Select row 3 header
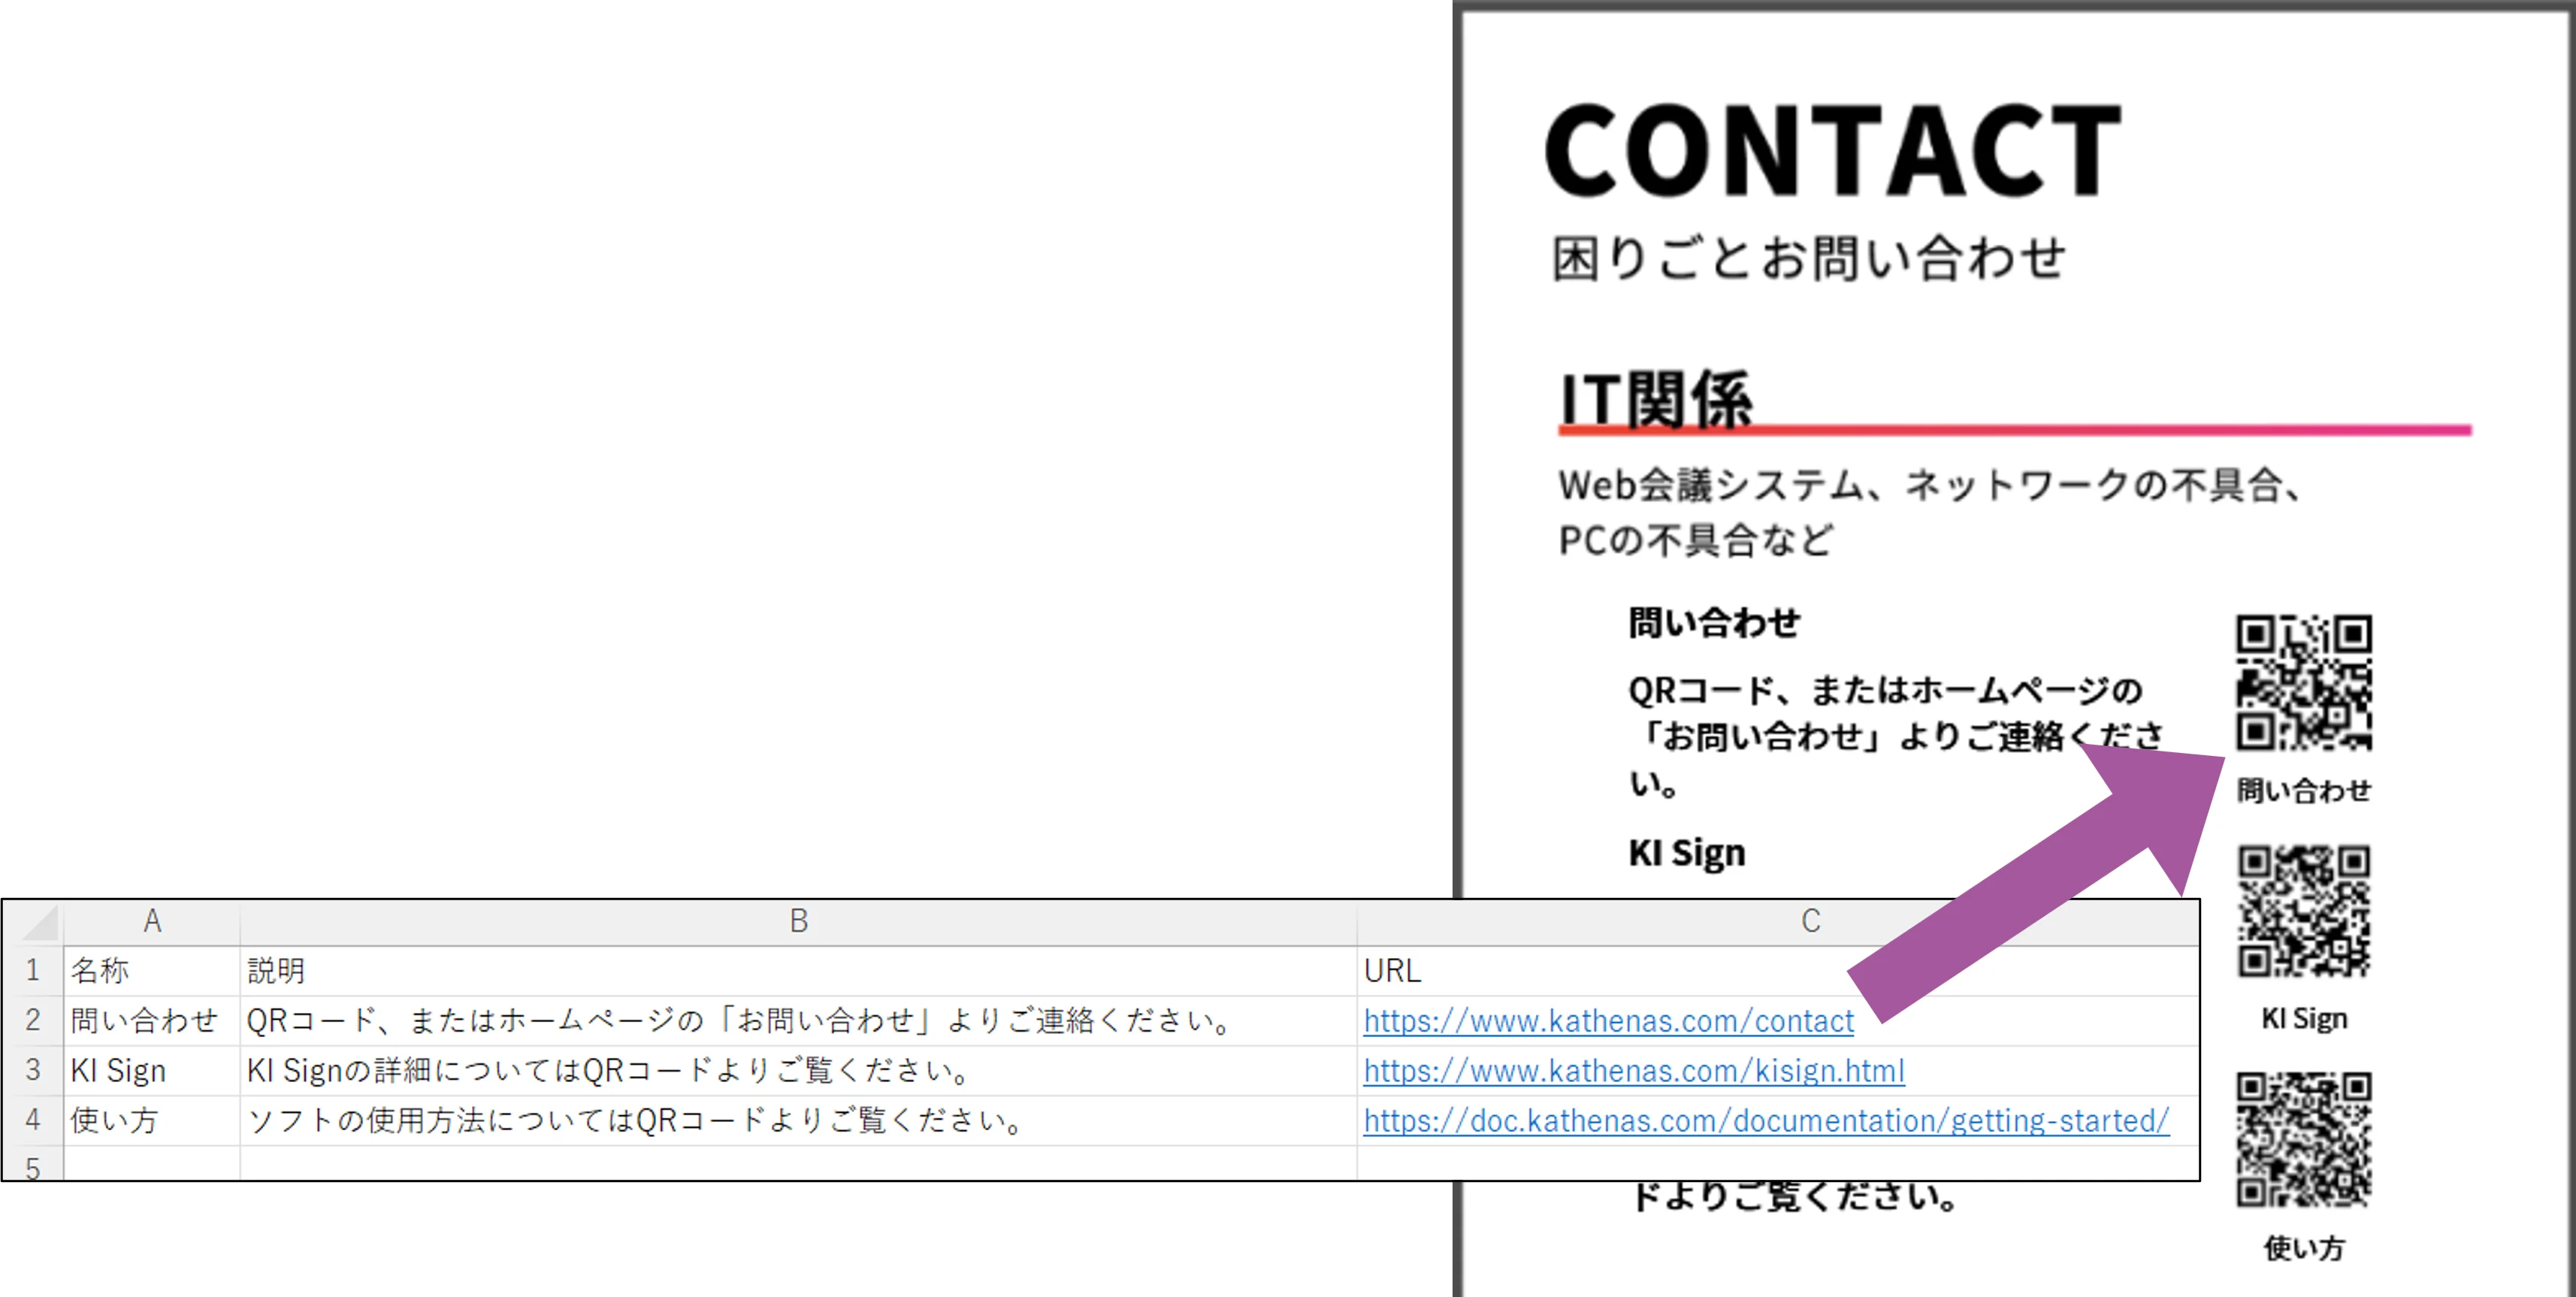The width and height of the screenshot is (2576, 1297). (x=33, y=1070)
